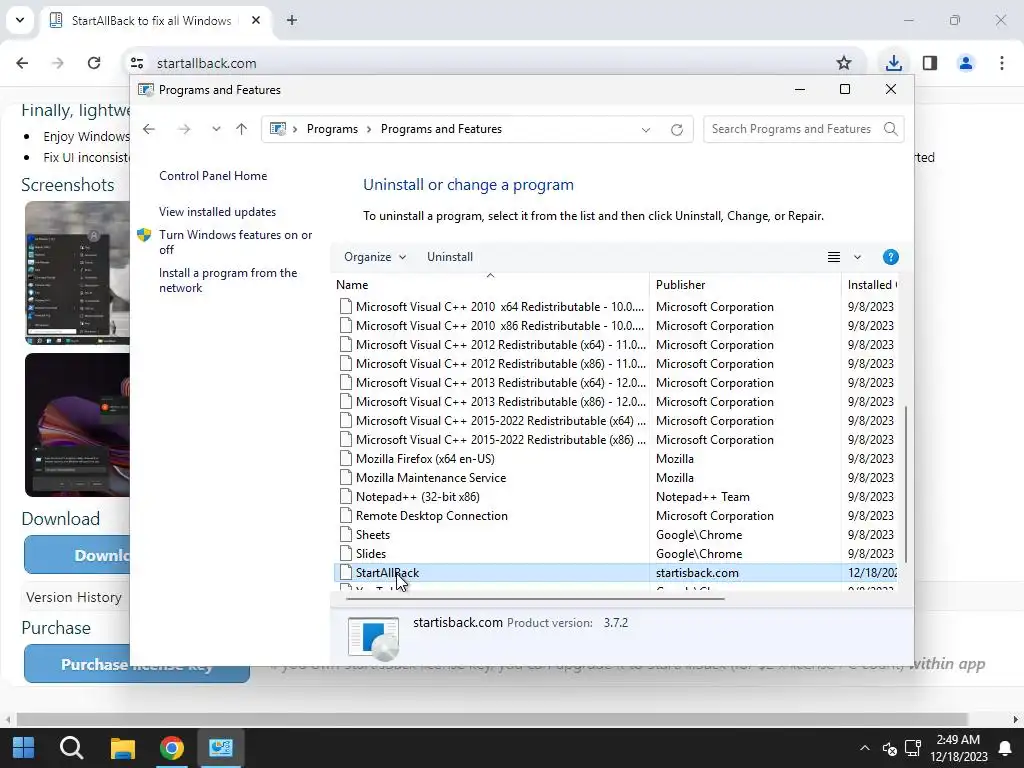Open Chrome three-dot menu
Viewport: 1024px width, 768px height.
pyautogui.click(x=1002, y=63)
